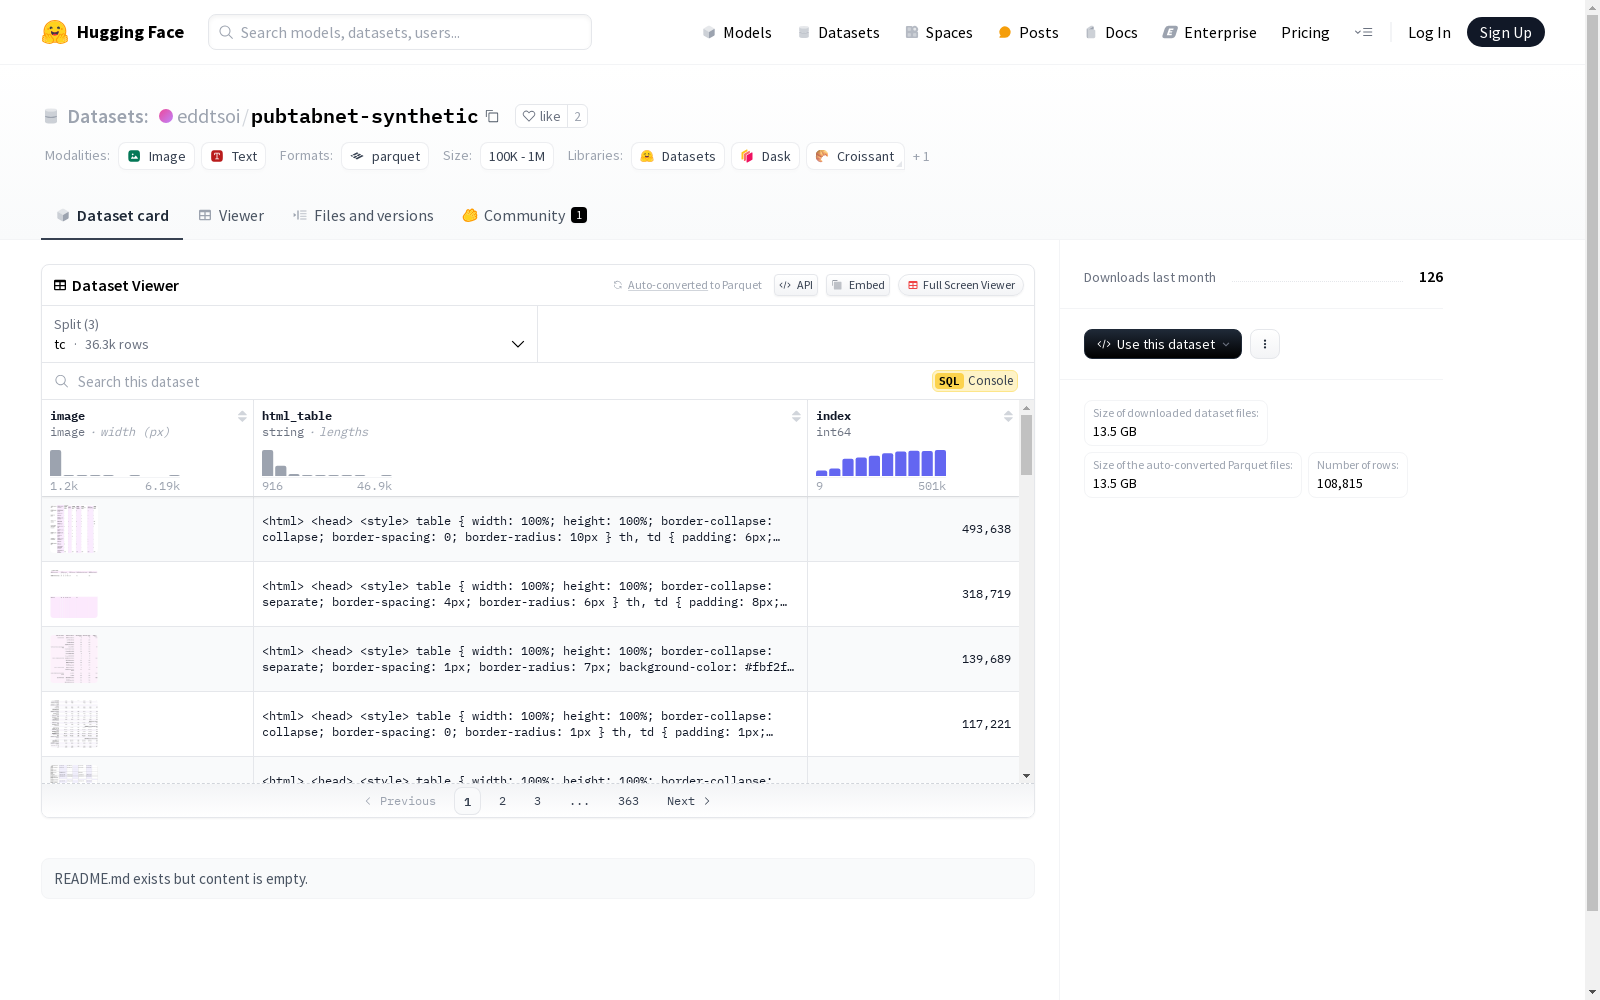This screenshot has width=1600, height=1000.
Task: Click the eddtsoi author link
Action: tap(208, 116)
